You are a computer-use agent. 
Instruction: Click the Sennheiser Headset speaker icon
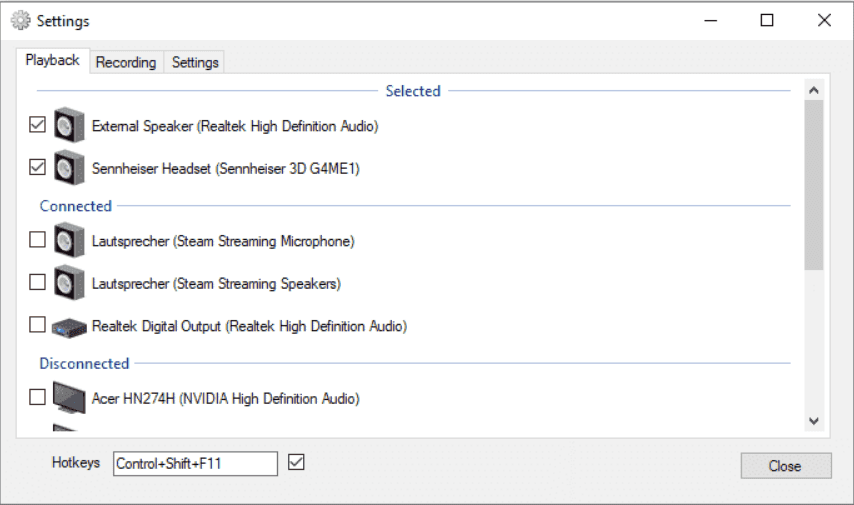click(68, 168)
